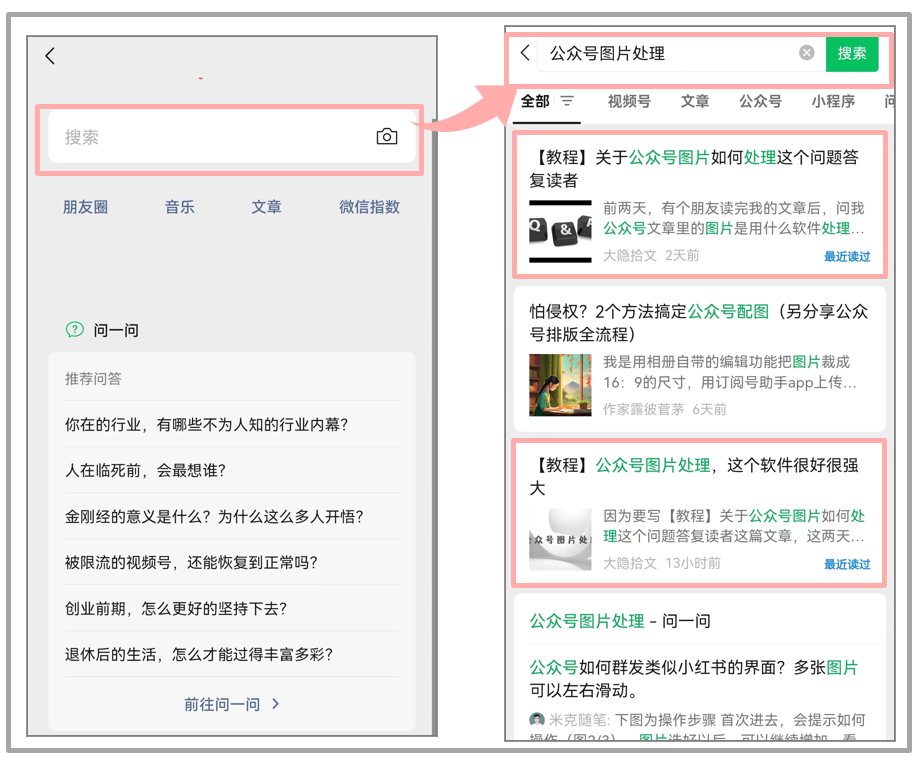This screenshot has height=757, width=919.
Task: Open article 关于公众号图片如何处理这个问题答复读者
Action: point(694,169)
